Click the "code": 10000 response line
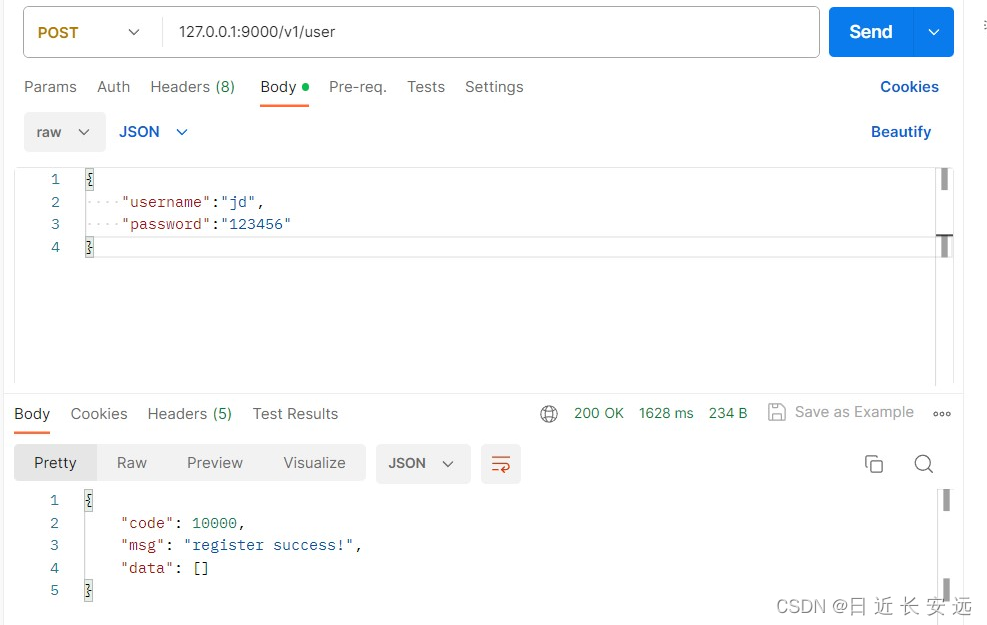 (x=183, y=523)
